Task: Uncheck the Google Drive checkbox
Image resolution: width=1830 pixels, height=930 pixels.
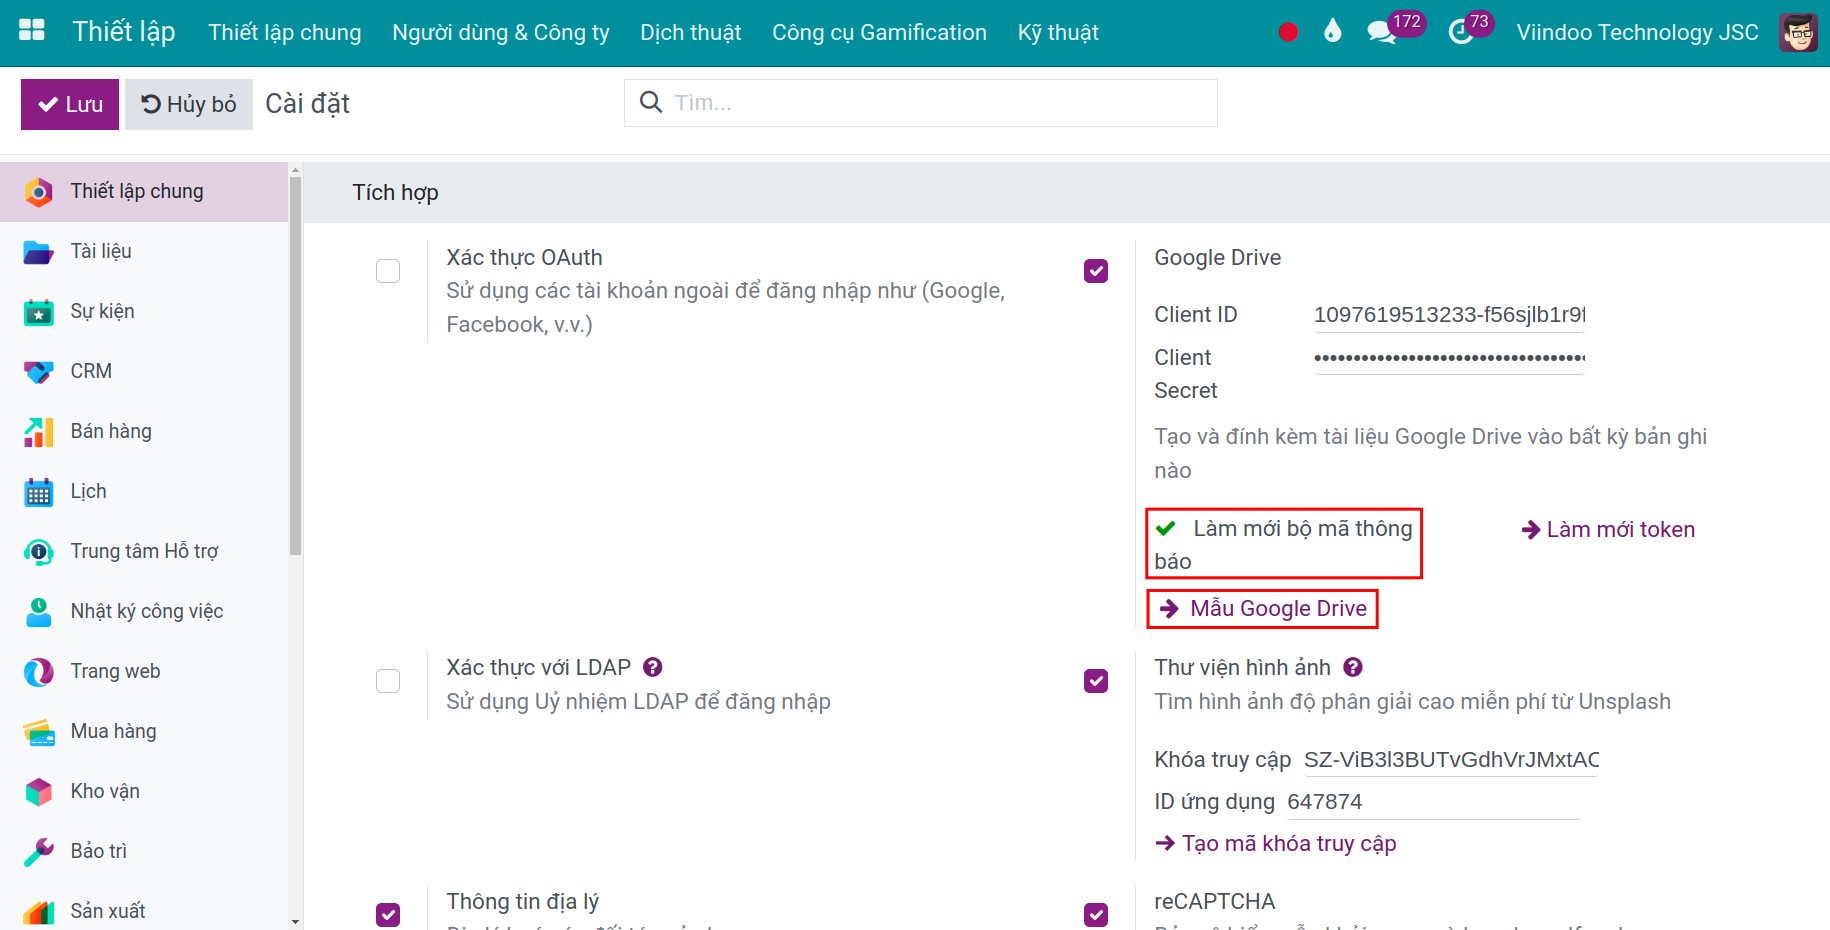Action: [x=1096, y=271]
